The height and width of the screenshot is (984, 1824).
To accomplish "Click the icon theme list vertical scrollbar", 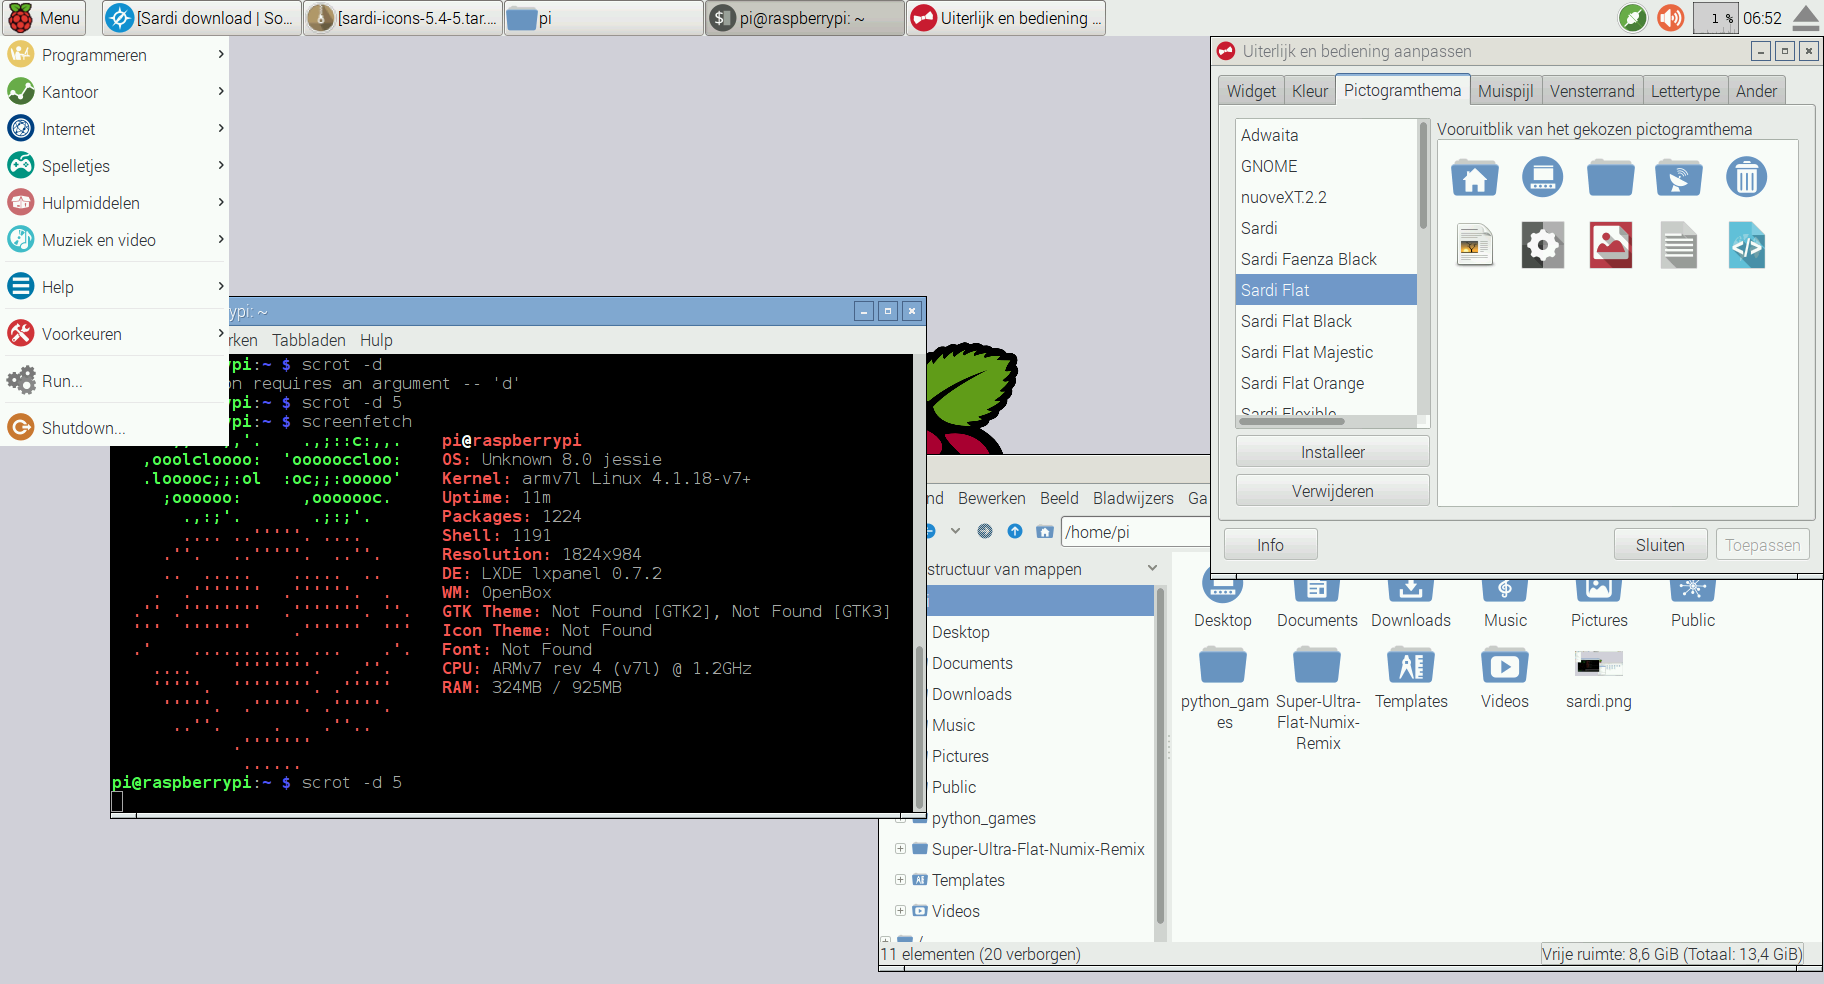I will click(1424, 175).
